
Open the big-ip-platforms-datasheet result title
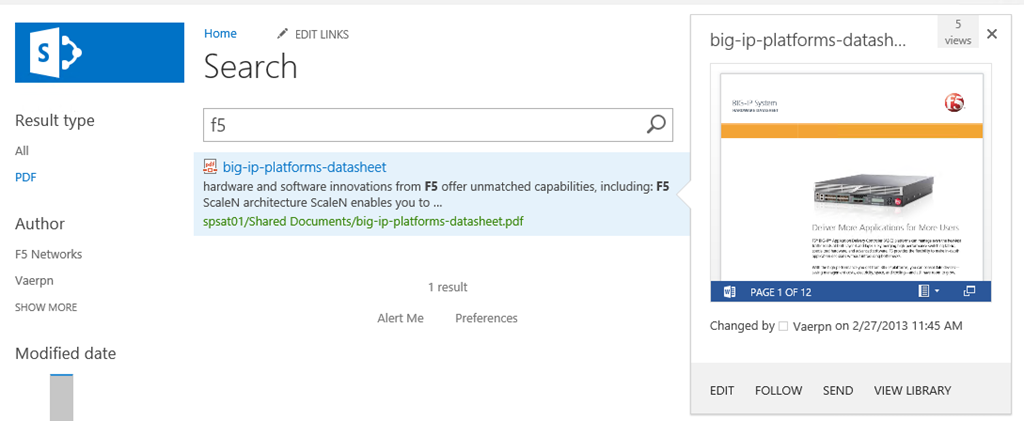(x=304, y=166)
